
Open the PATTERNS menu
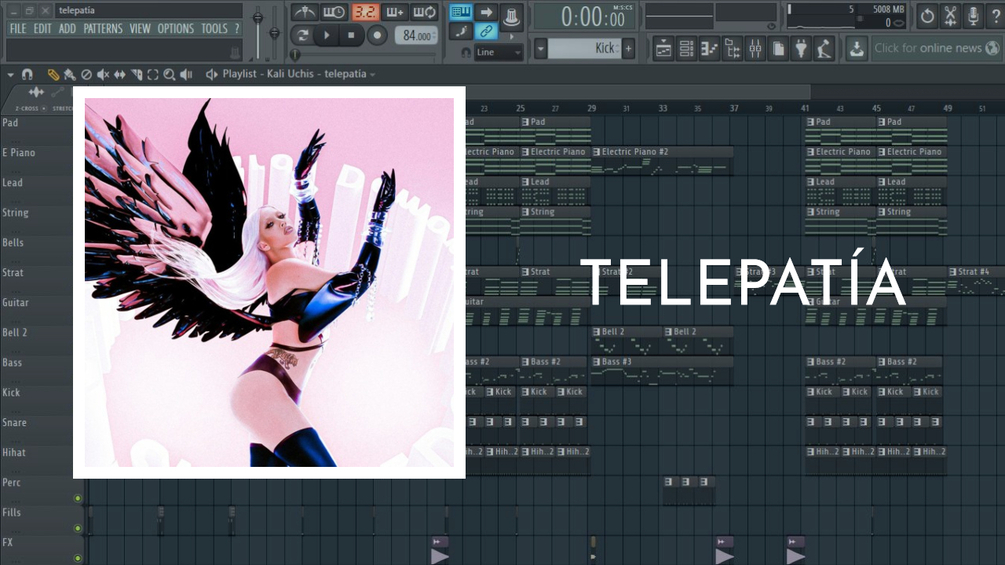(x=103, y=29)
